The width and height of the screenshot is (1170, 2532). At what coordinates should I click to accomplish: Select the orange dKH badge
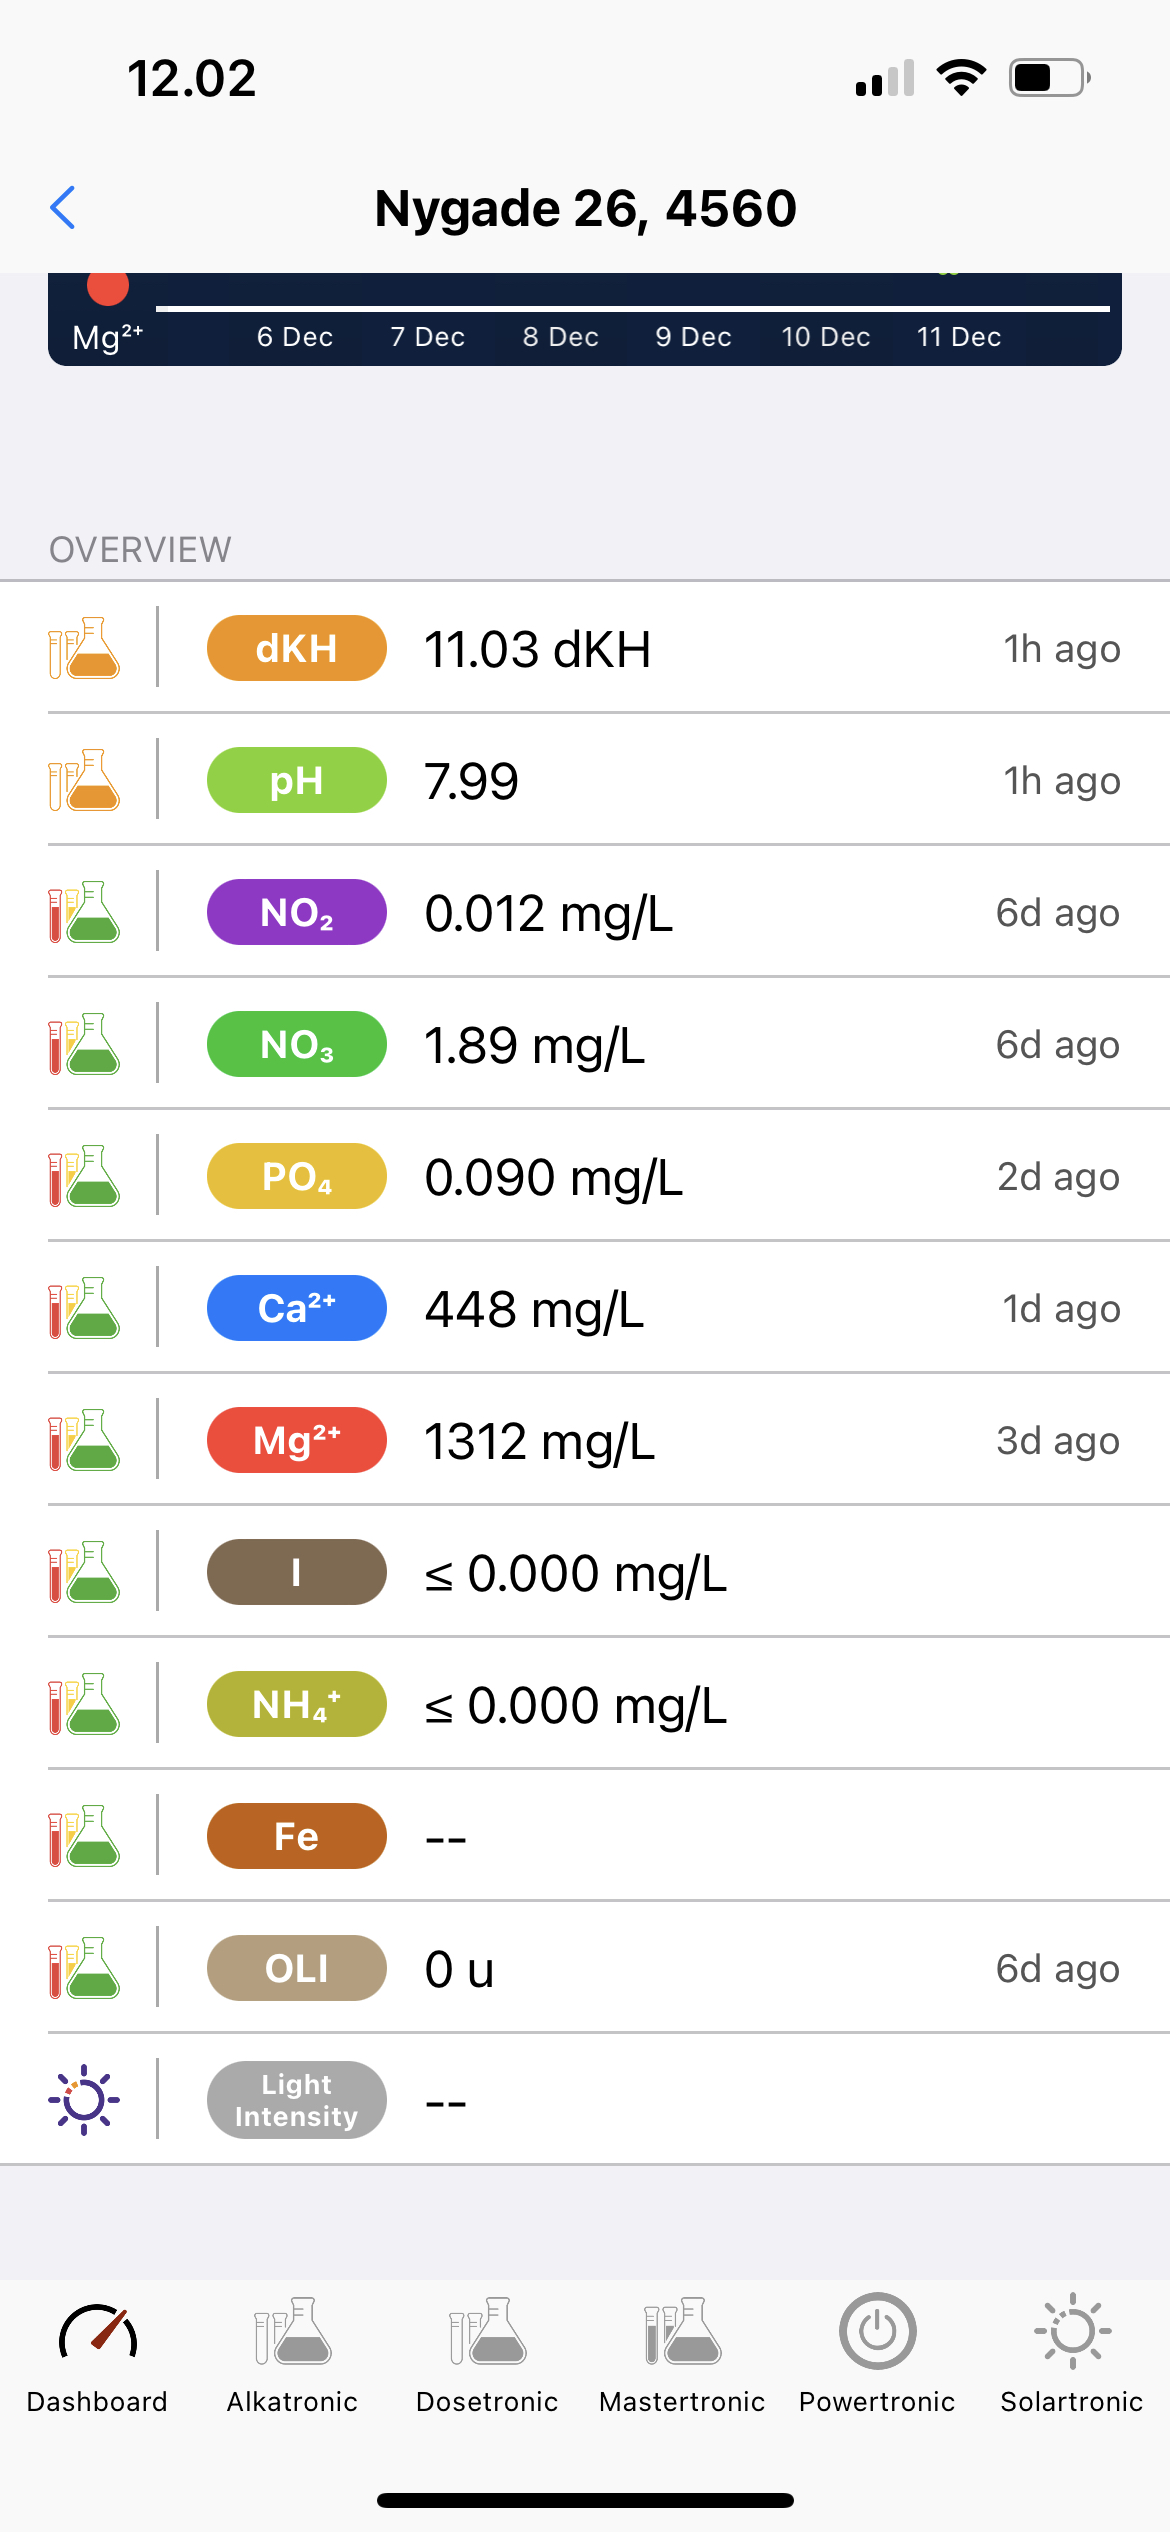[x=297, y=648]
